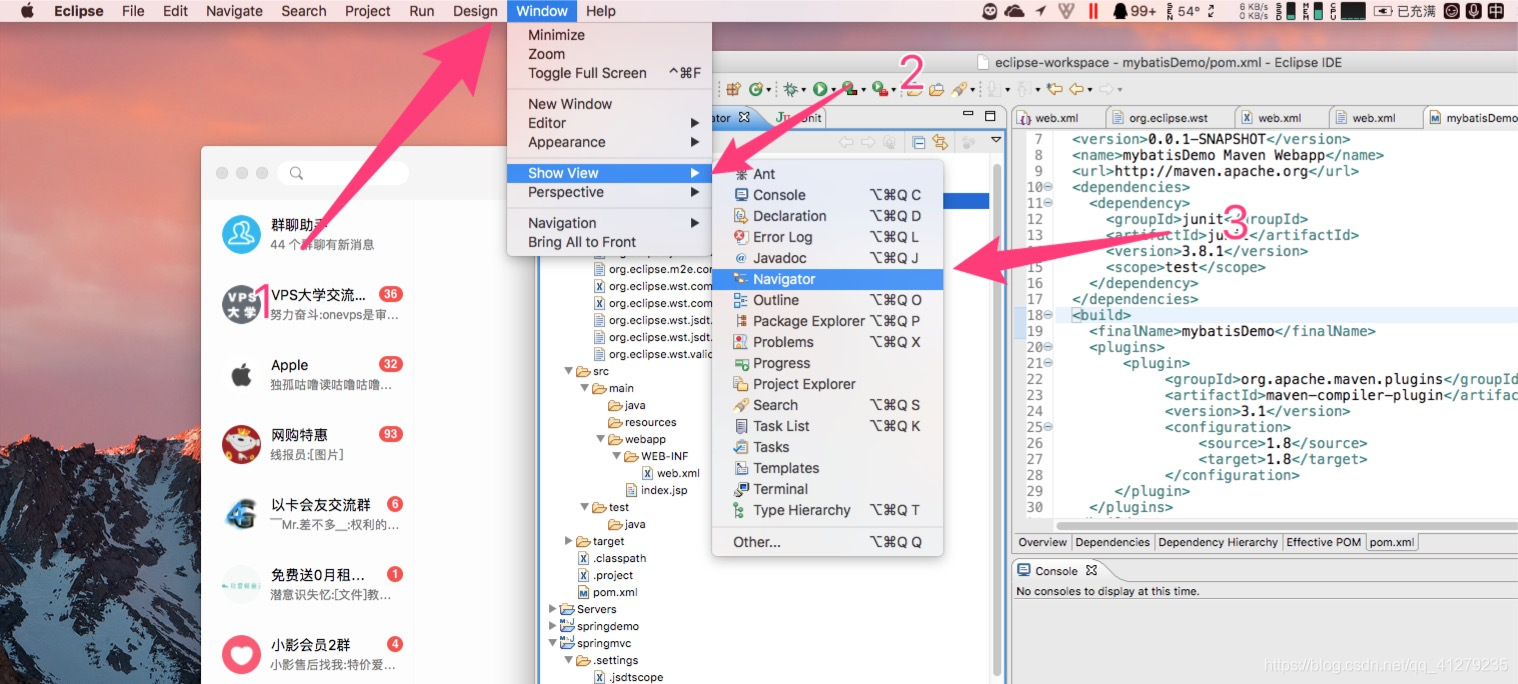Viewport: 1518px width, 684px height.
Task: Close the Console view tab
Action: click(x=1091, y=570)
